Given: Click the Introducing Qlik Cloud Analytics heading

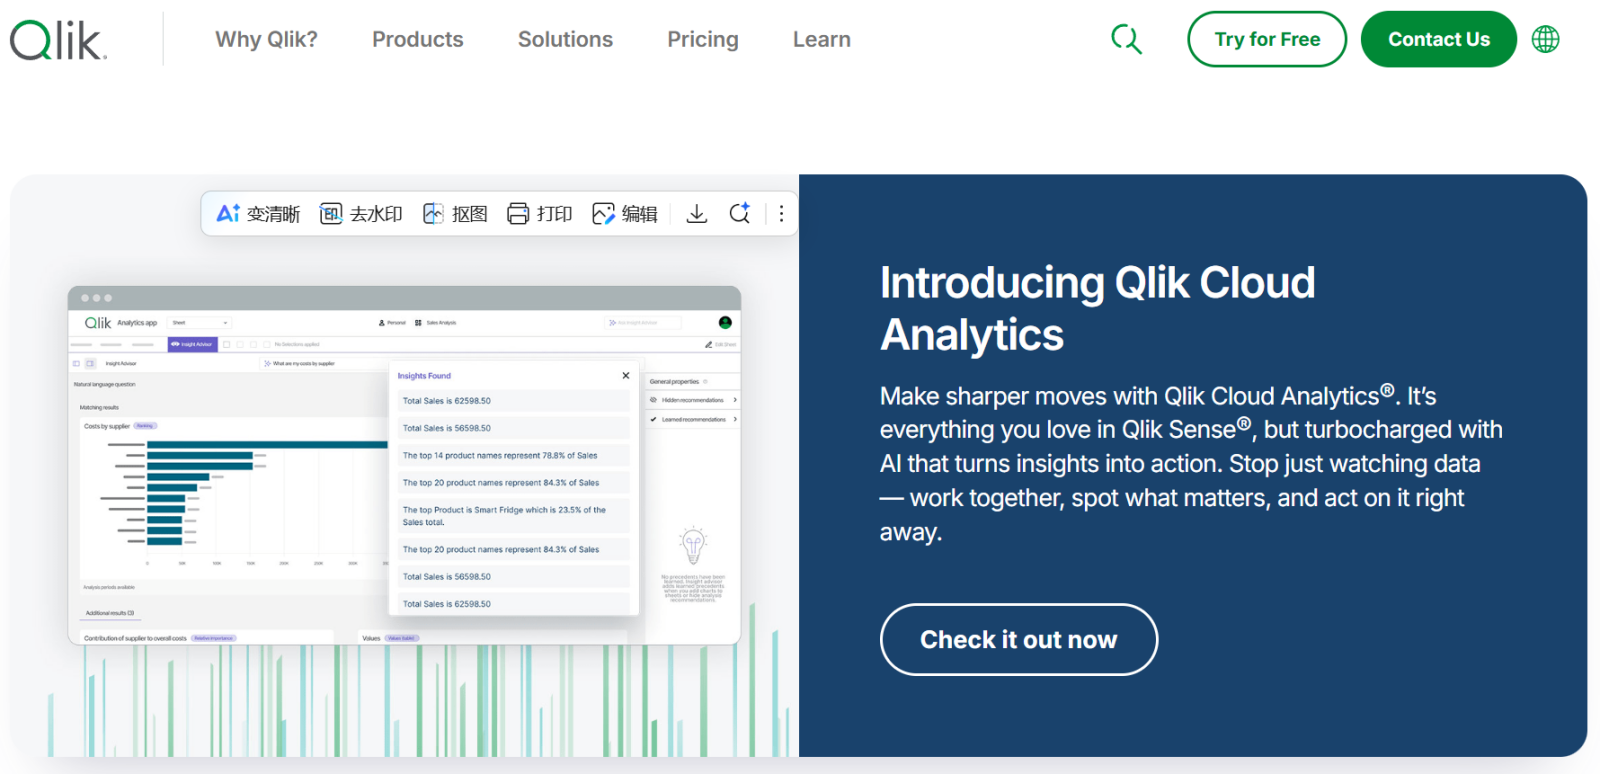Looking at the screenshot, I should point(1097,308).
